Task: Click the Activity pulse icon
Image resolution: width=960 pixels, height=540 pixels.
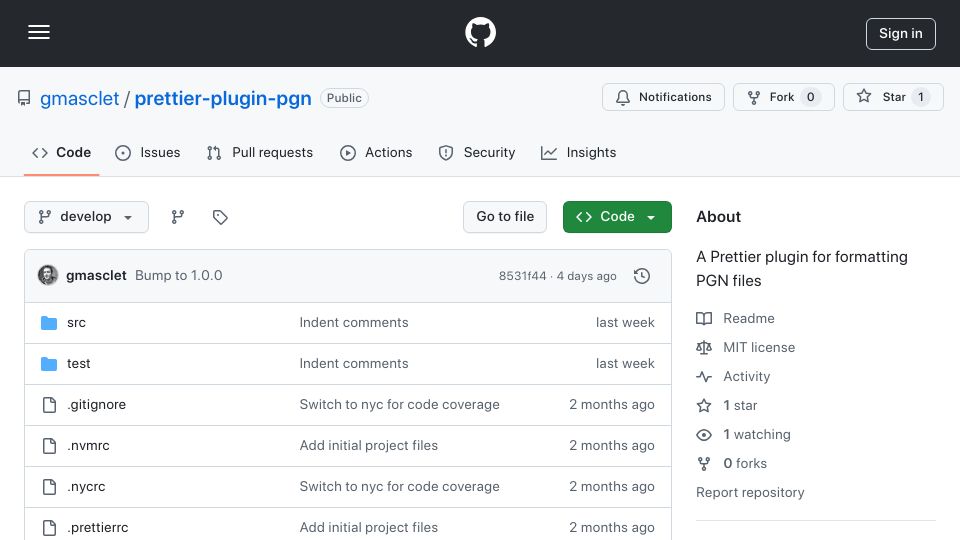Action: pyautogui.click(x=704, y=377)
